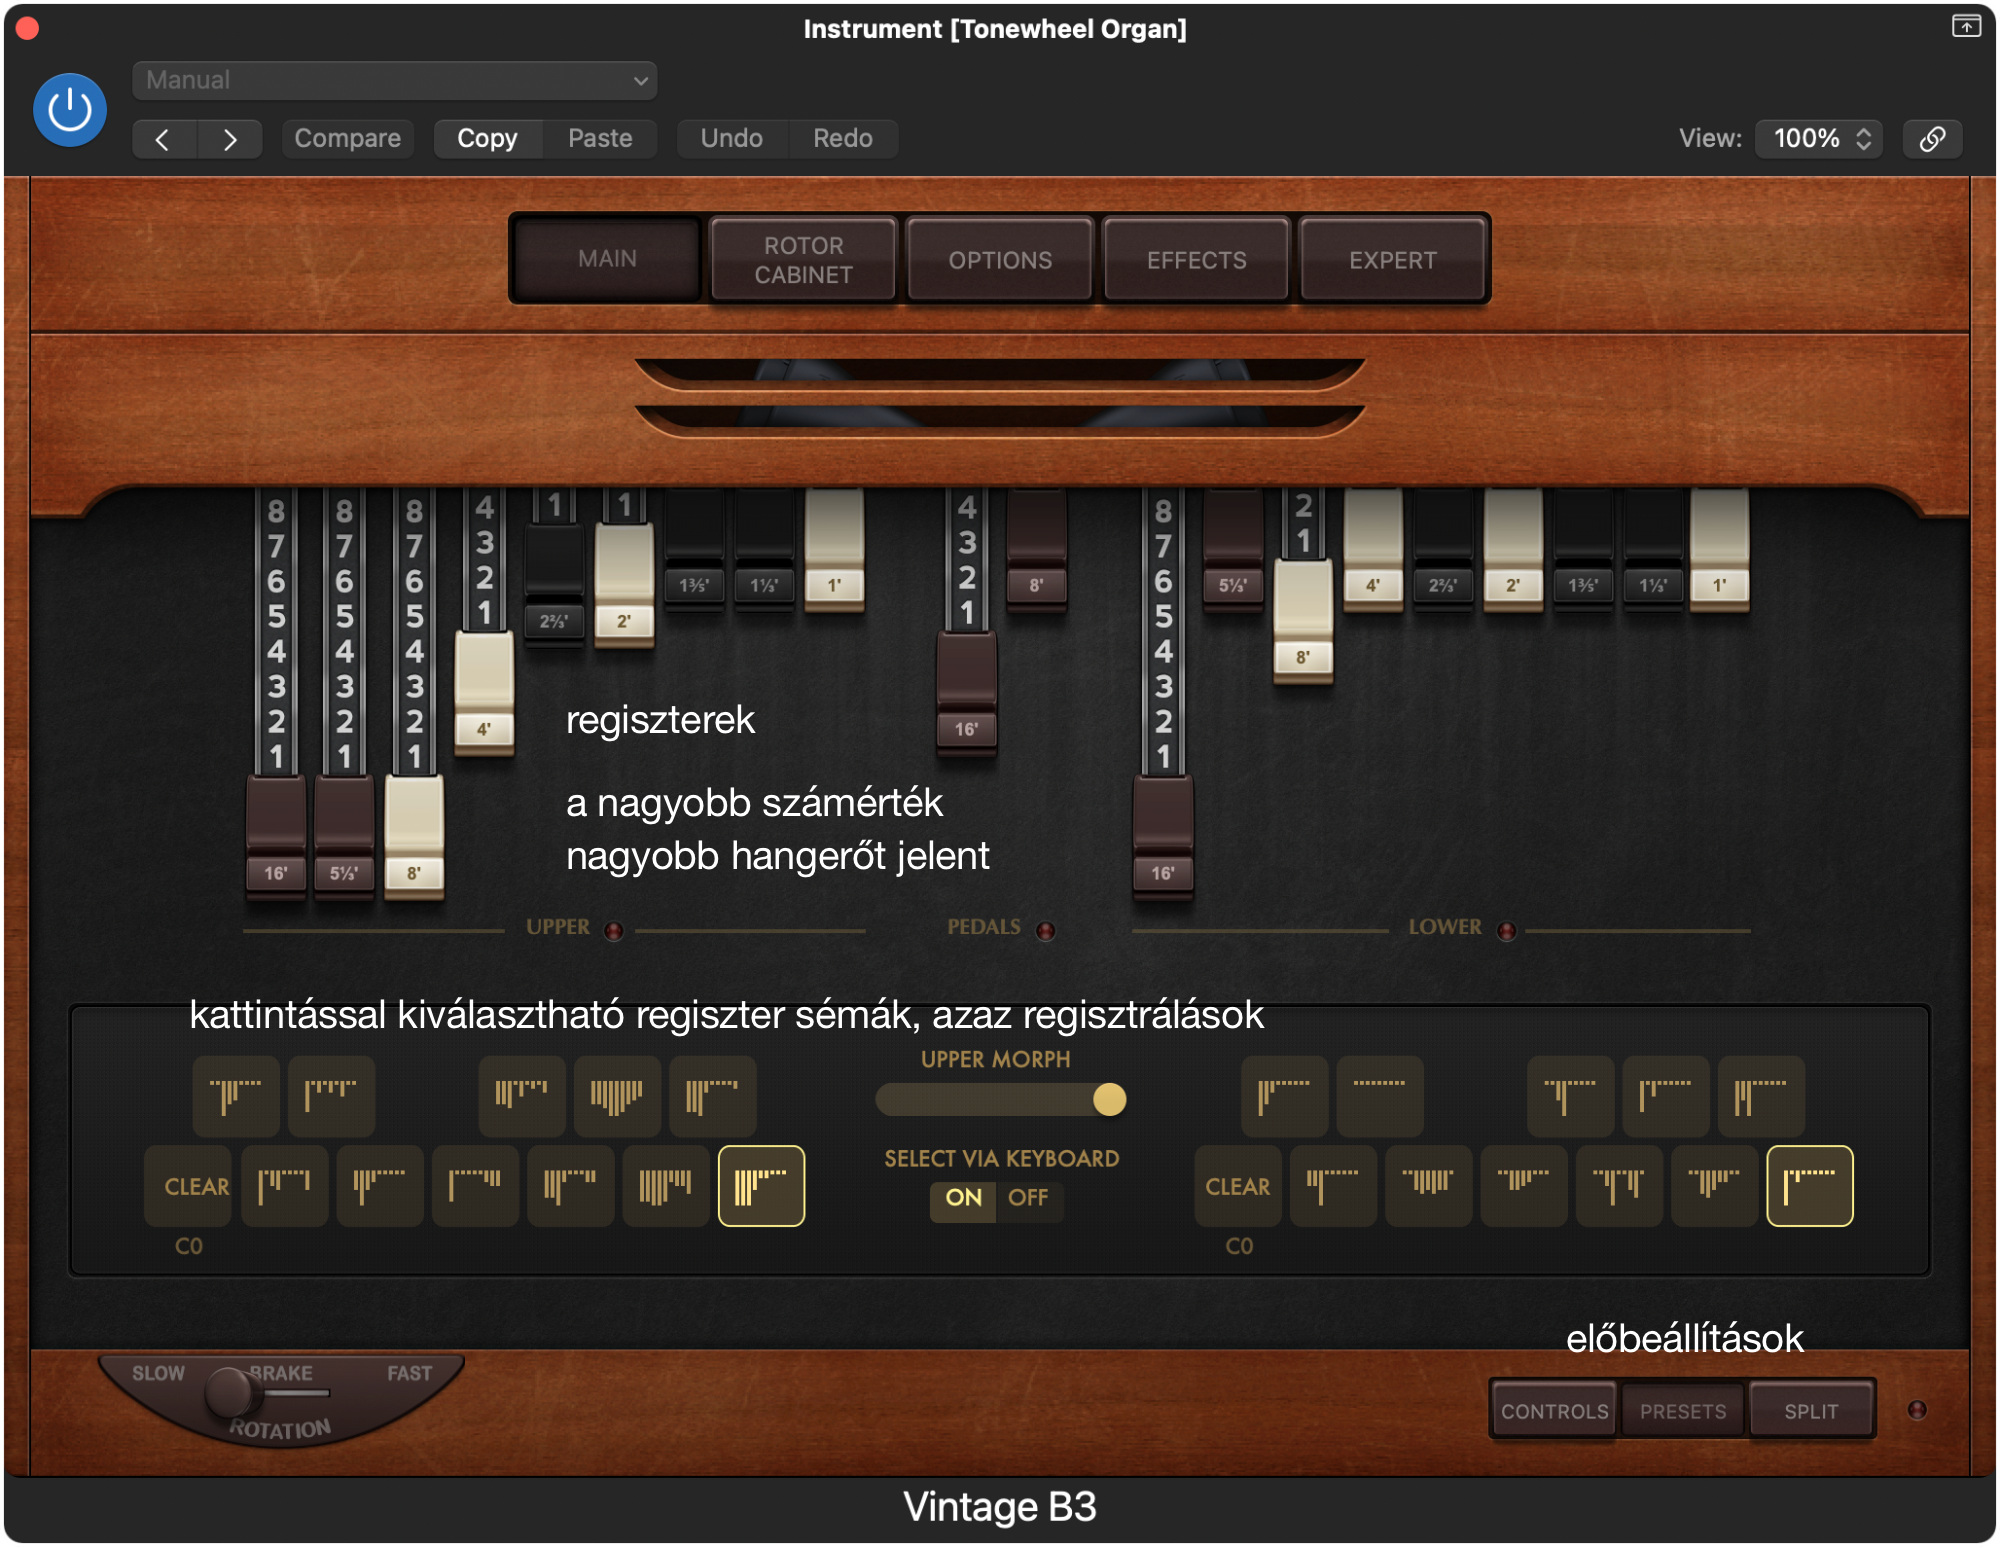The width and height of the screenshot is (2000, 1548).
Task: Select fourth upper top-row registration key
Action: pyautogui.click(x=617, y=1096)
